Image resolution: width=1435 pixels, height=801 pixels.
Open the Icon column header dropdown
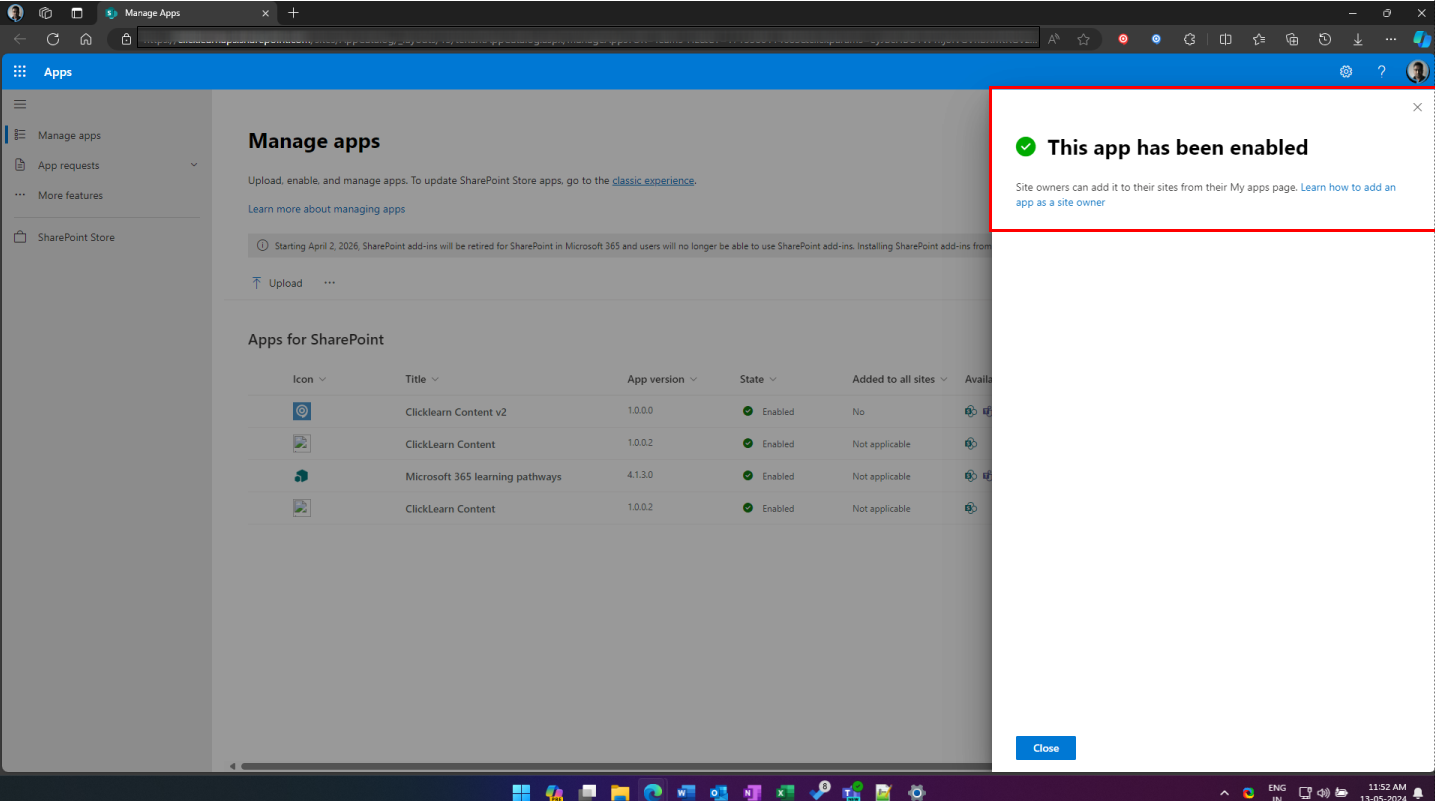pyautogui.click(x=309, y=379)
